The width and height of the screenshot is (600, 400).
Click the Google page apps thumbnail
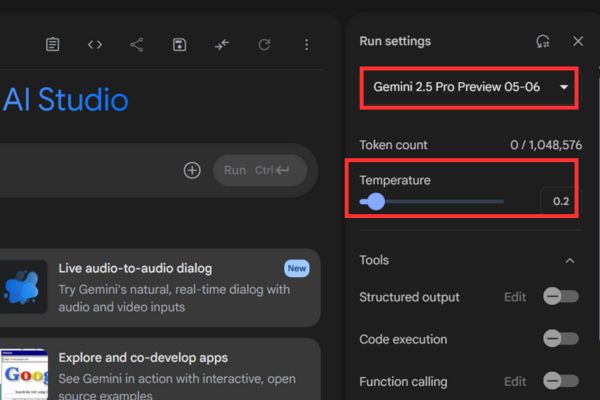click(24, 375)
